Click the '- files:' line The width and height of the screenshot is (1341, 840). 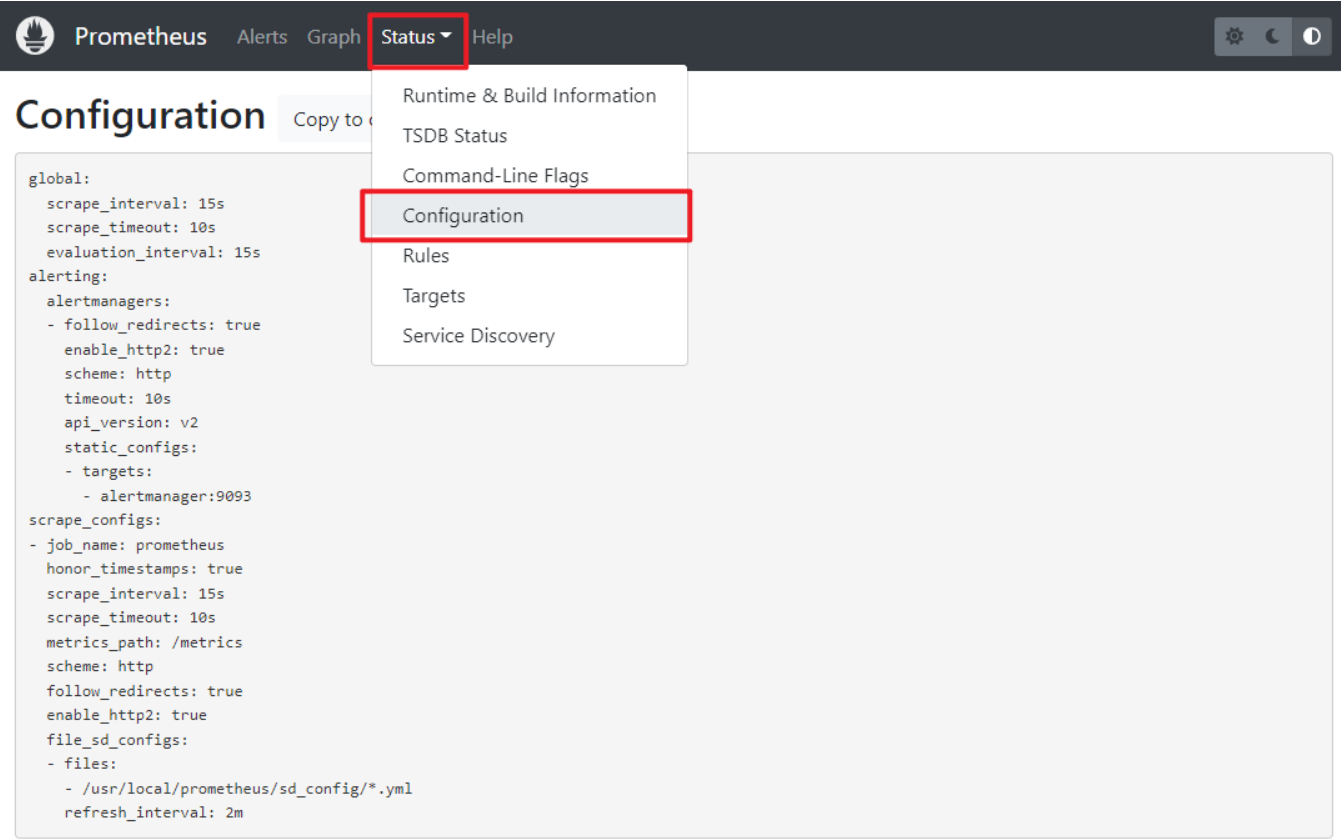pos(82,764)
